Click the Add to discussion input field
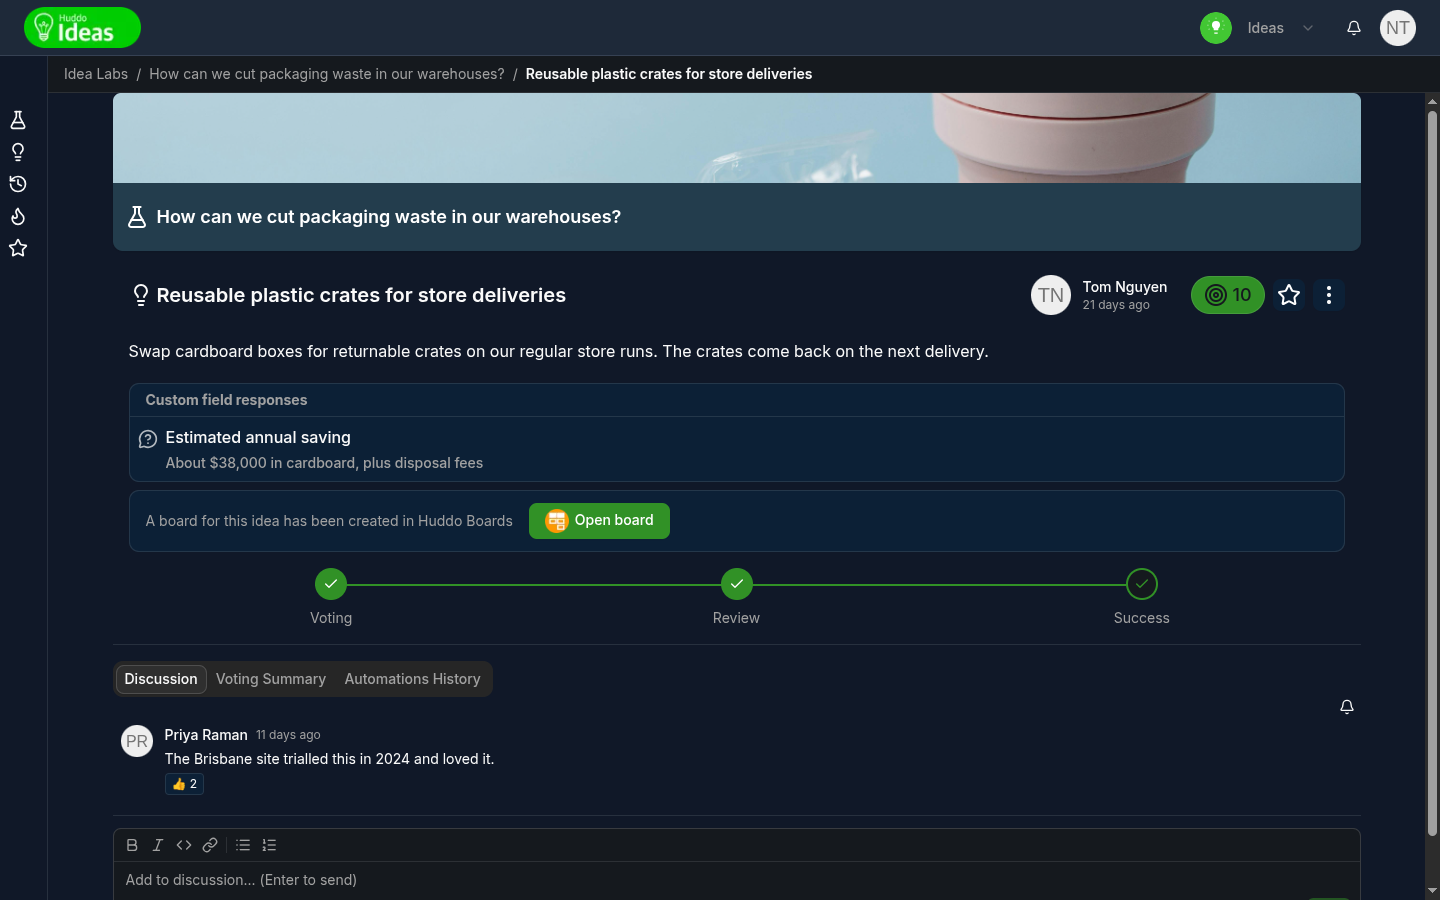The width and height of the screenshot is (1440, 900). click(x=737, y=881)
